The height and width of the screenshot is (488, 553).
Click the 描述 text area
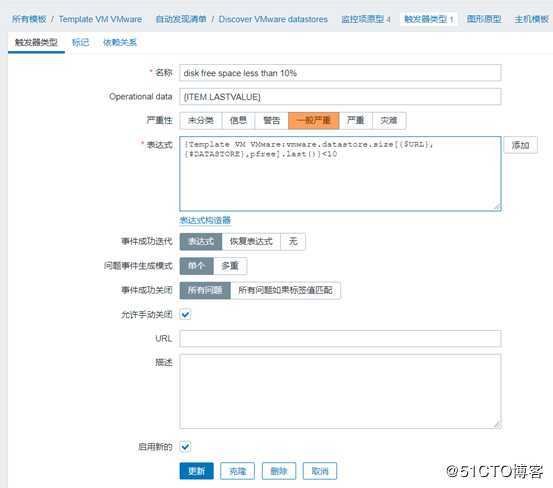coord(340,391)
